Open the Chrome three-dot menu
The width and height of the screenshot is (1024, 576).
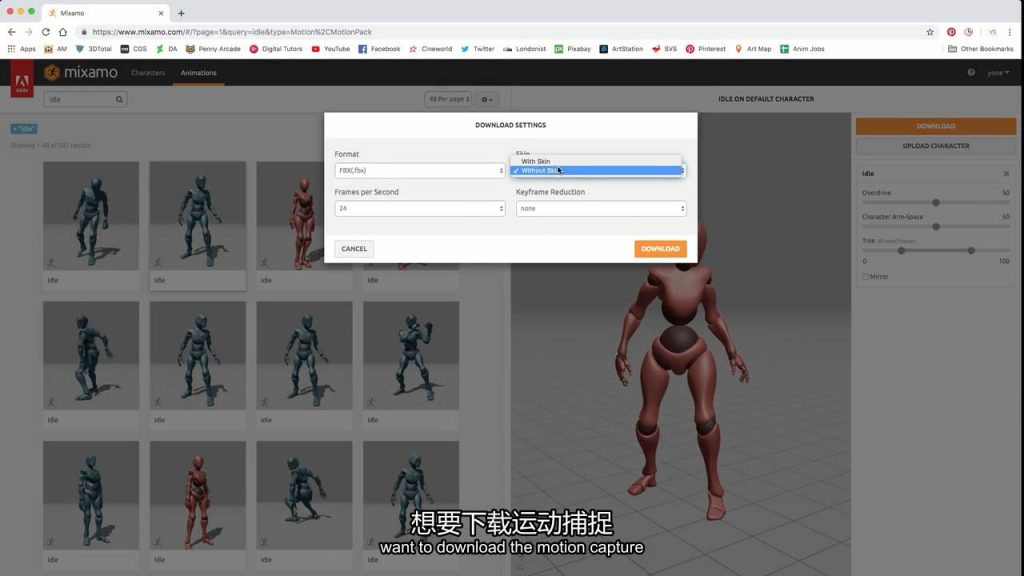pyautogui.click(x=1010, y=32)
